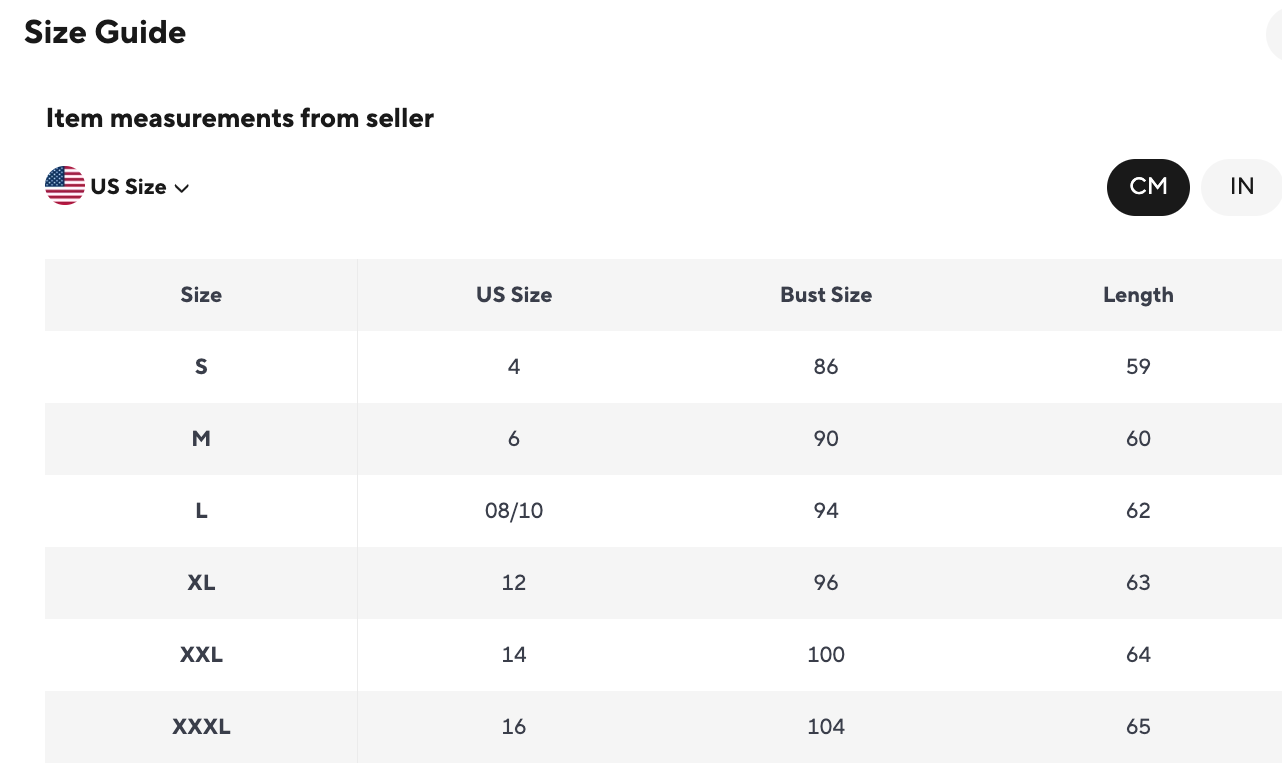Viewport: 1282px width, 772px height.
Task: Select the M size row label
Action: pos(201,439)
